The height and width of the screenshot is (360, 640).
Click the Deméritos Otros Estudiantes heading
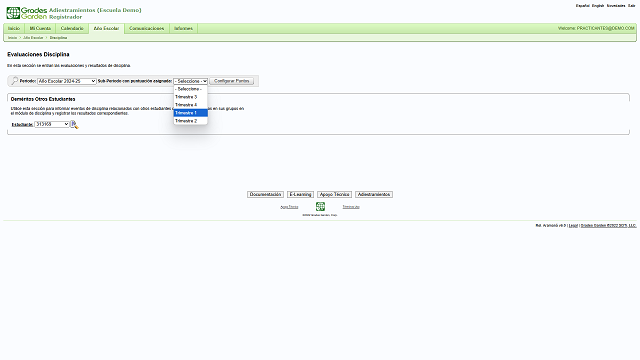coord(43,99)
